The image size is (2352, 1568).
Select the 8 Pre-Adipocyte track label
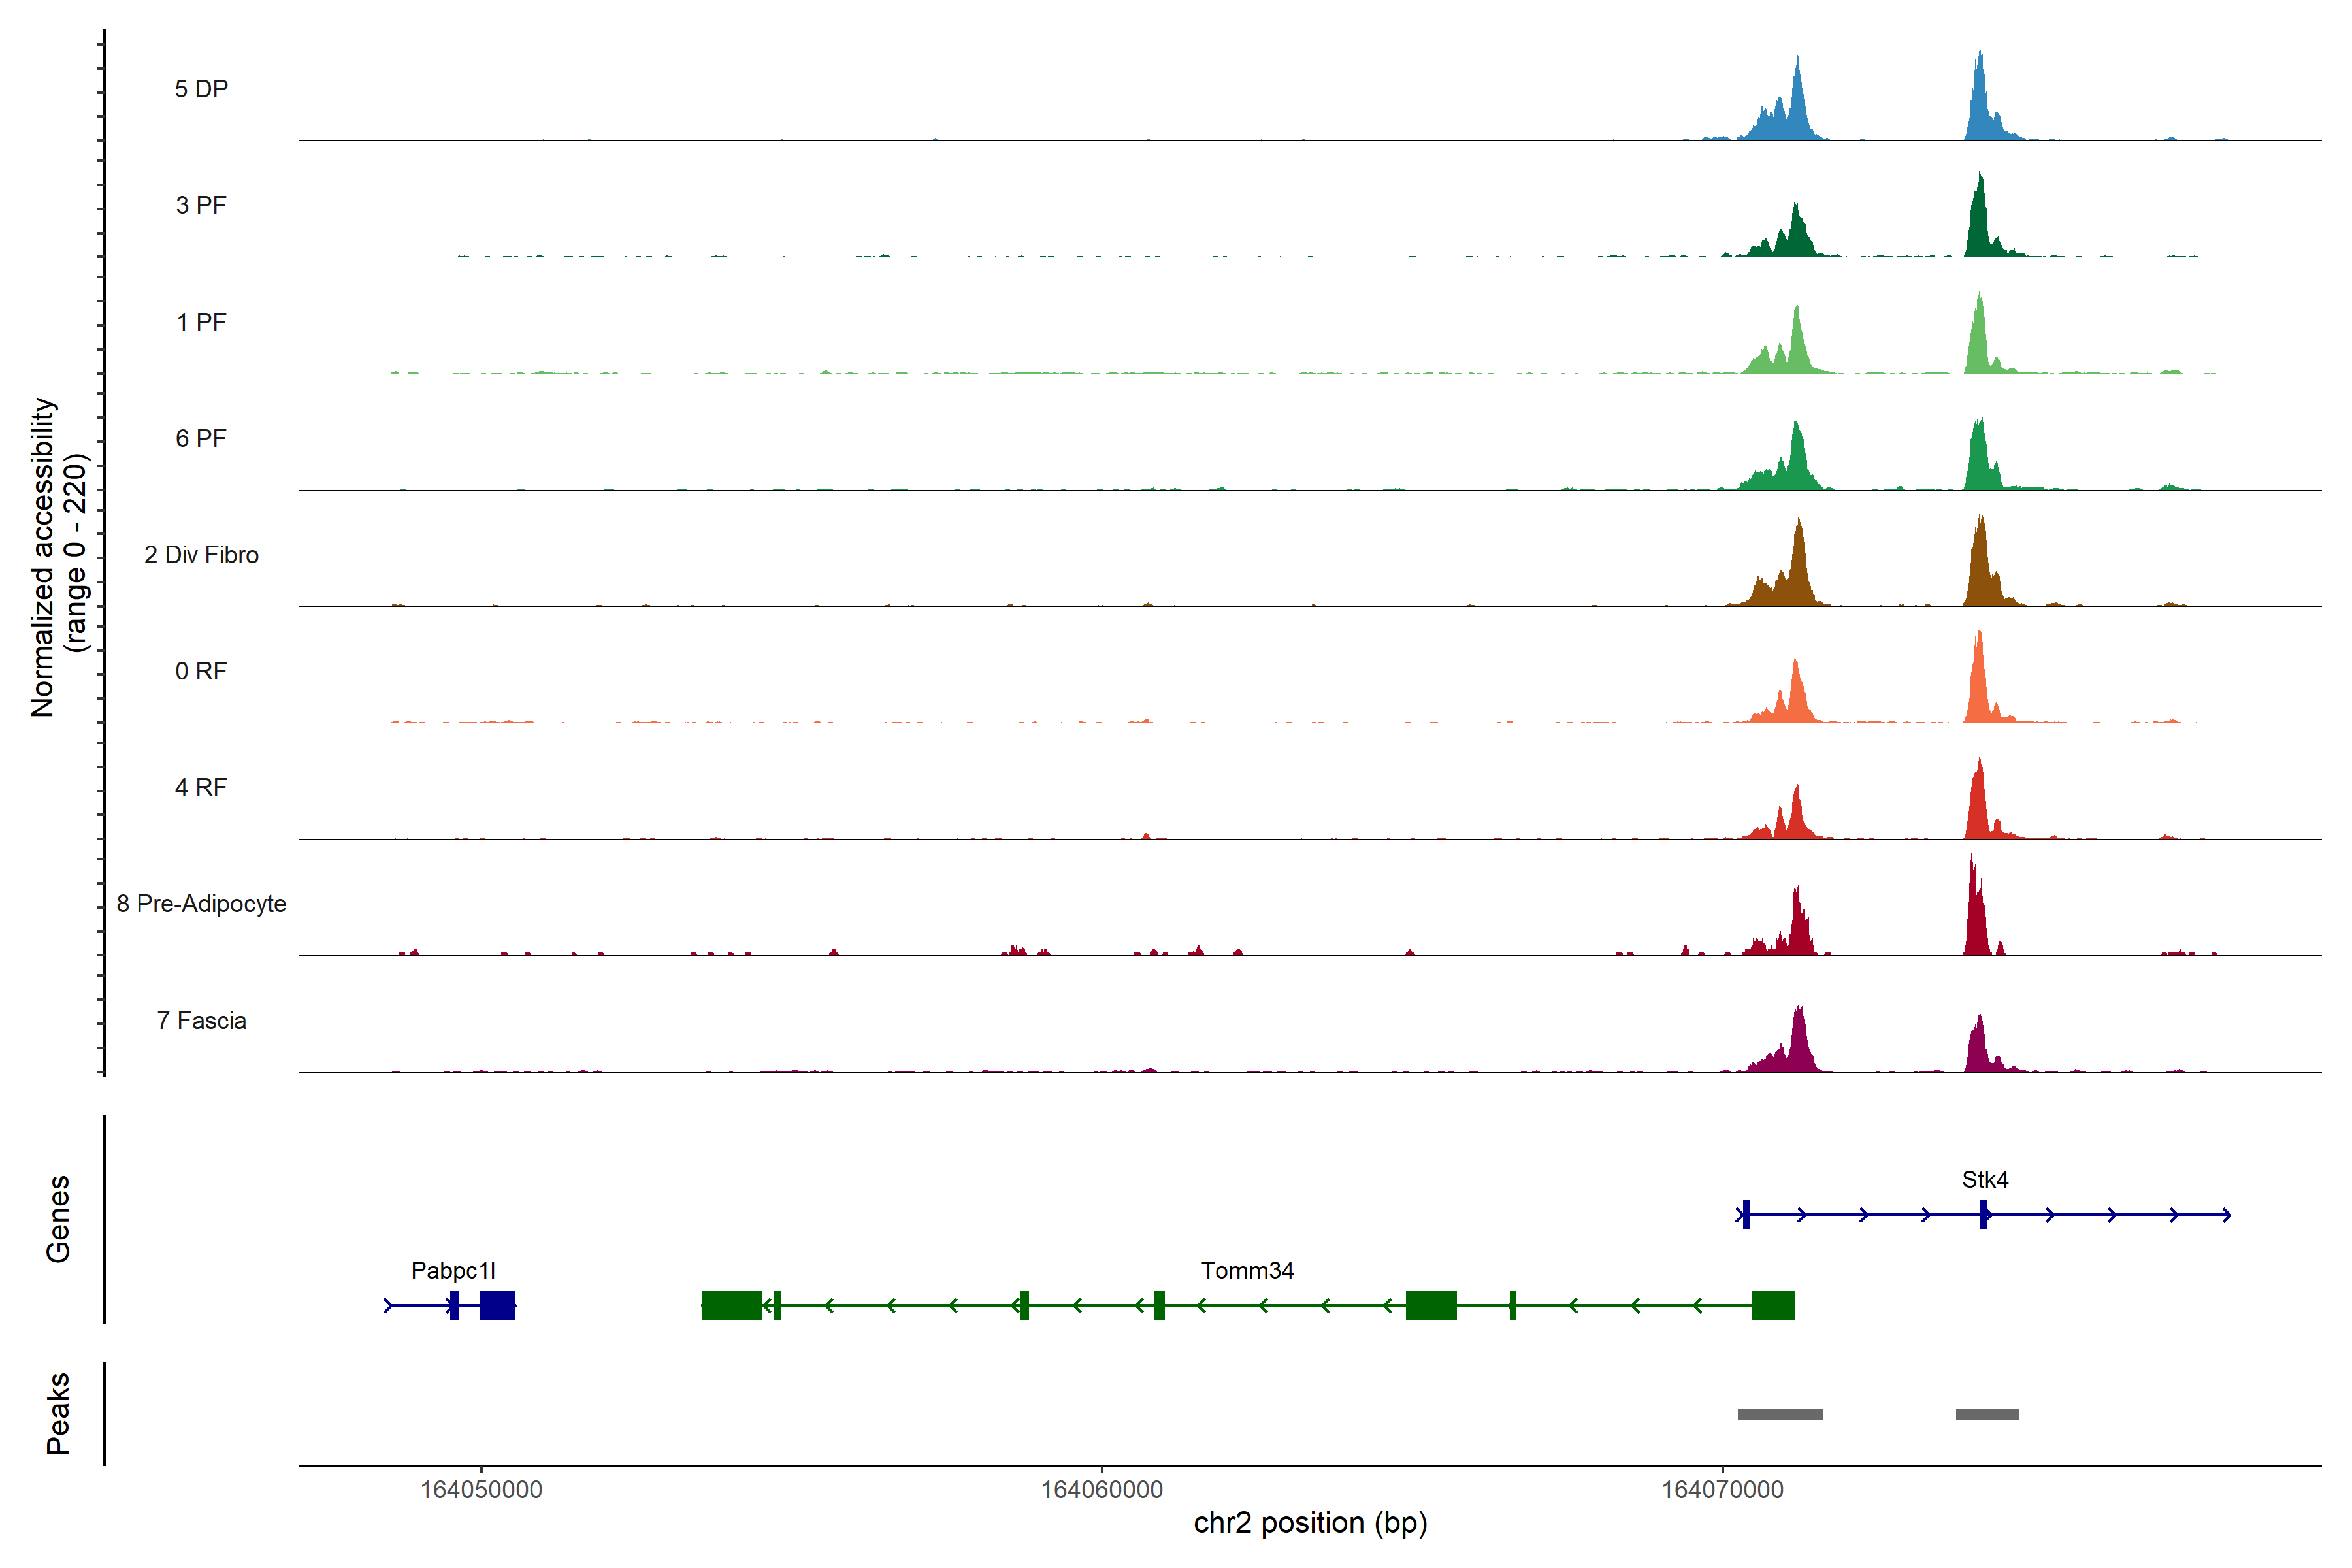pos(201,904)
